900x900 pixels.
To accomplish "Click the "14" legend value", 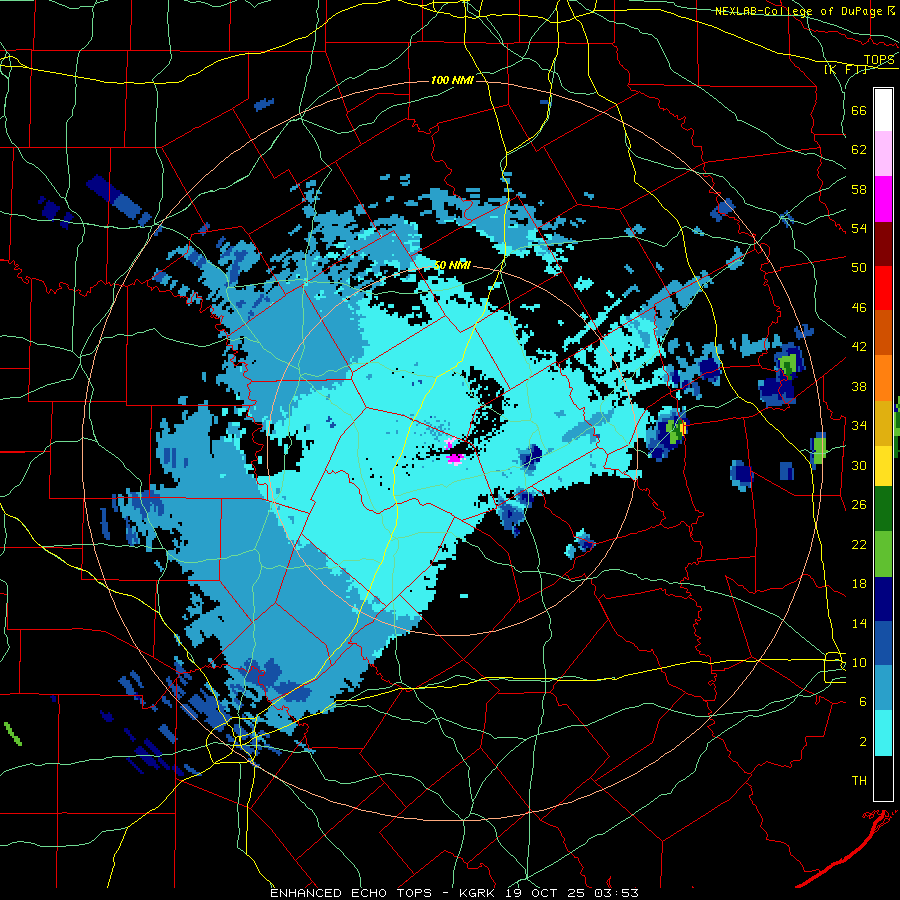I will (x=859, y=623).
